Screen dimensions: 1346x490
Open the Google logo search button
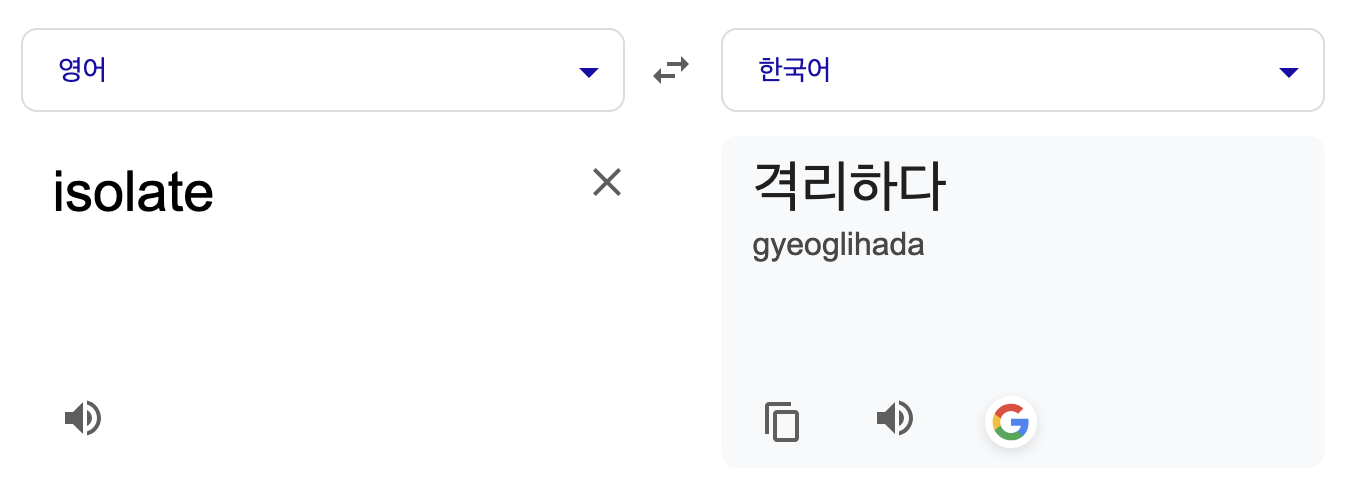[x=1010, y=421]
